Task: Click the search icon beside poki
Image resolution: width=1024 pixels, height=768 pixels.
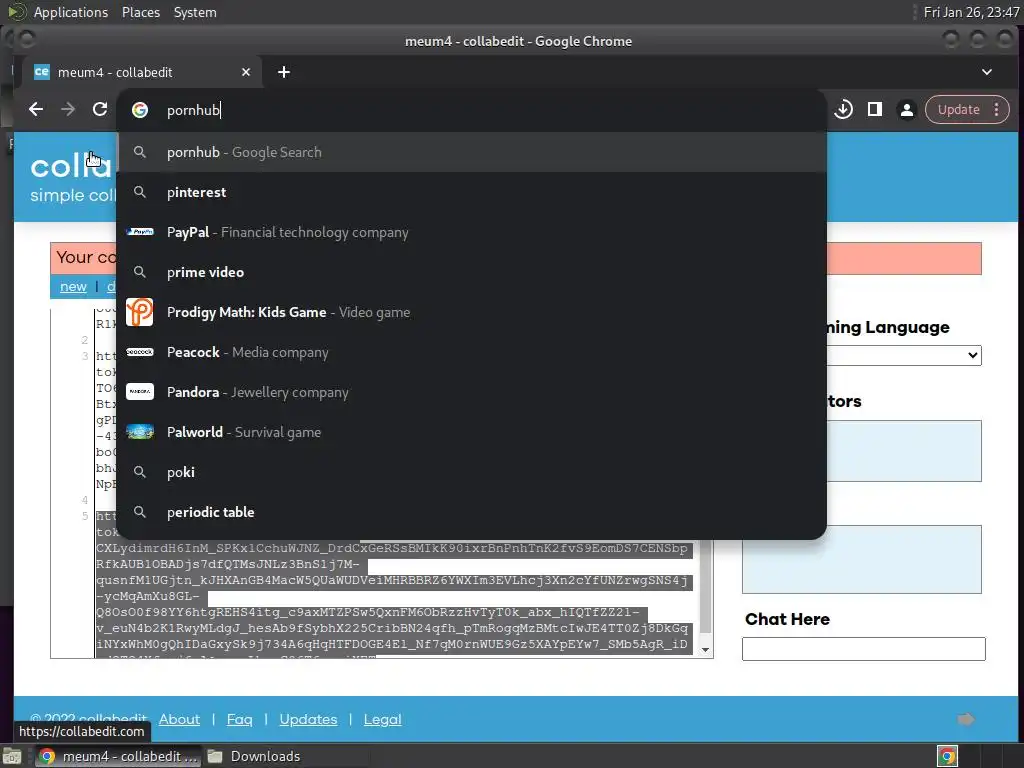Action: click(140, 472)
